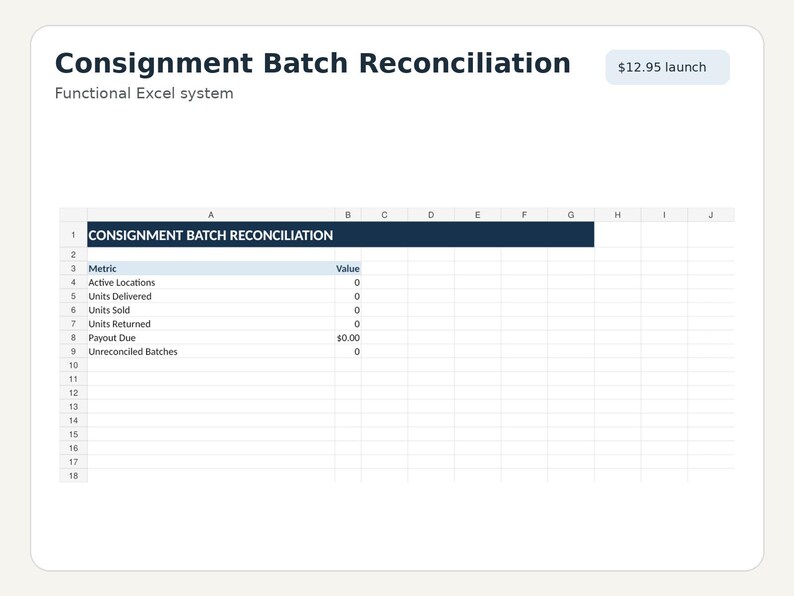Select row 17 header

click(73, 462)
